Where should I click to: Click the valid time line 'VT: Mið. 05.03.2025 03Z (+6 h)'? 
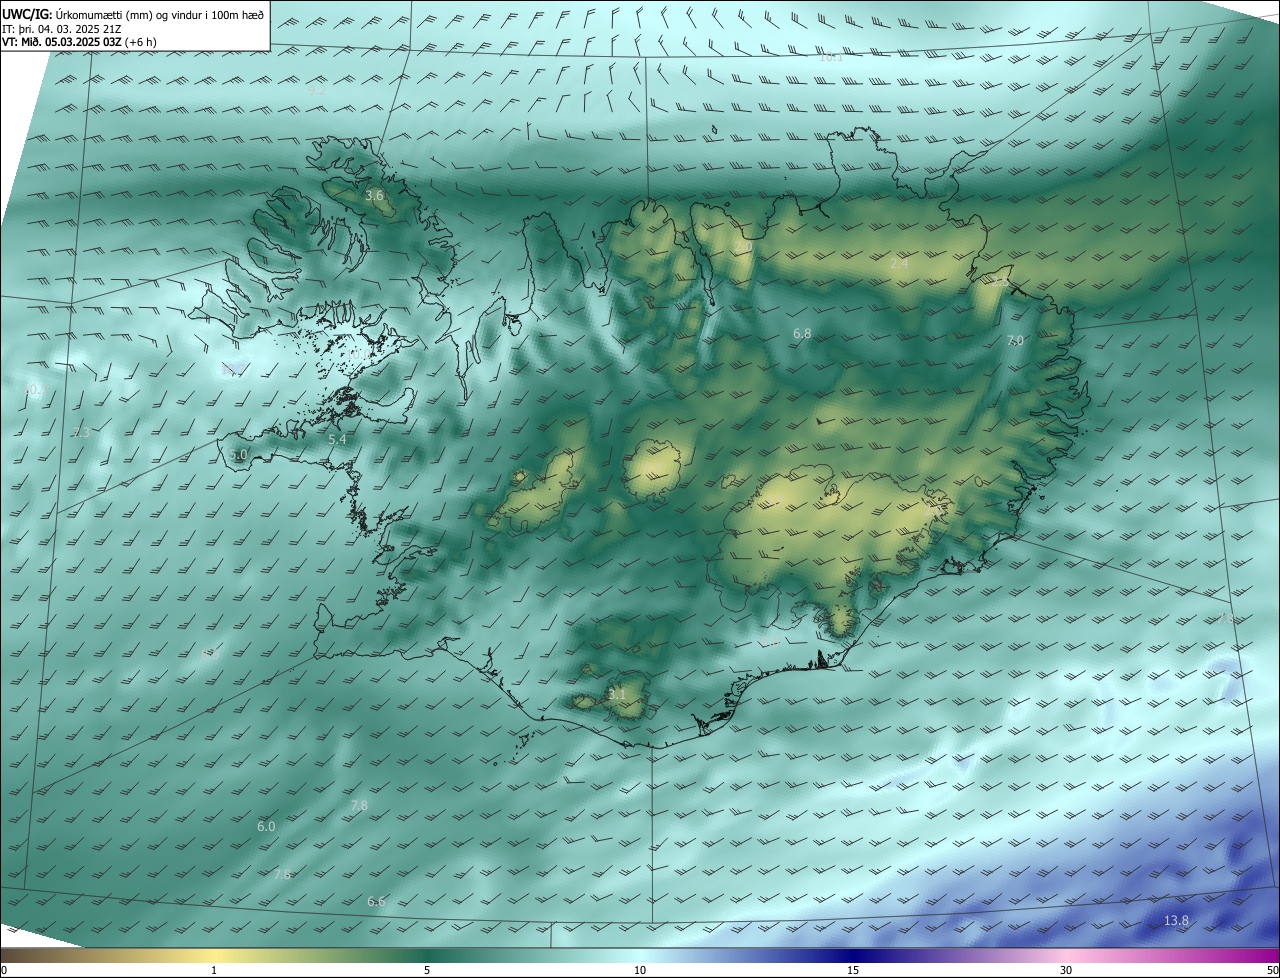[79, 42]
